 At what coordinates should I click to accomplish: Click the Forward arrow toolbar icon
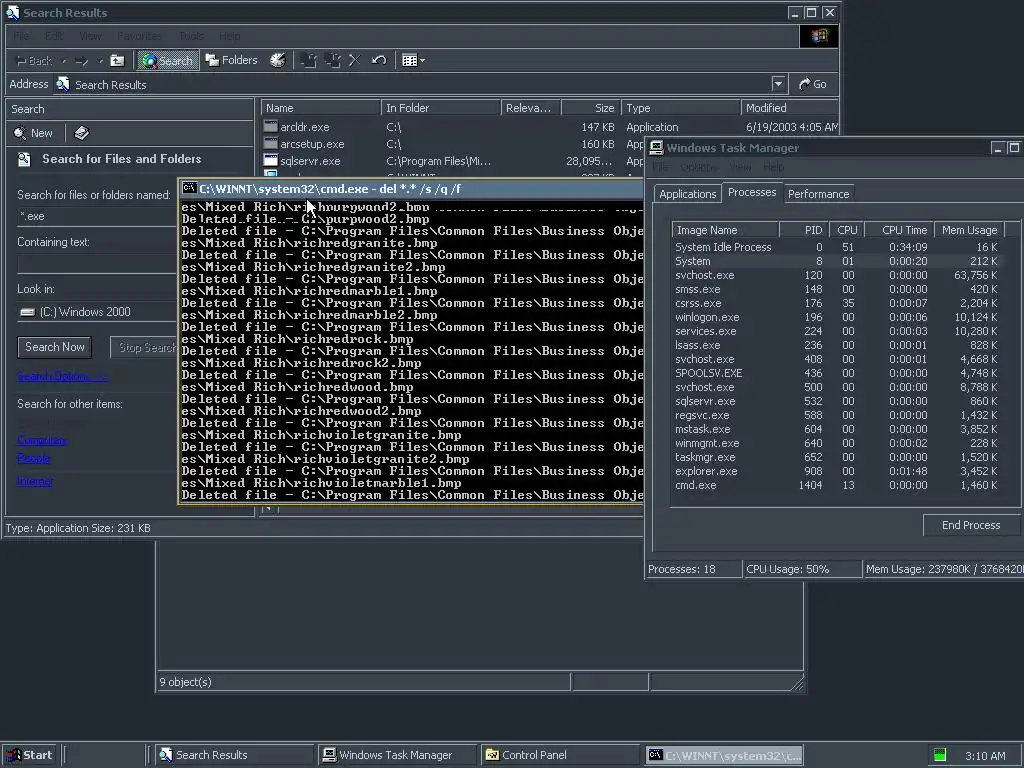click(x=82, y=61)
